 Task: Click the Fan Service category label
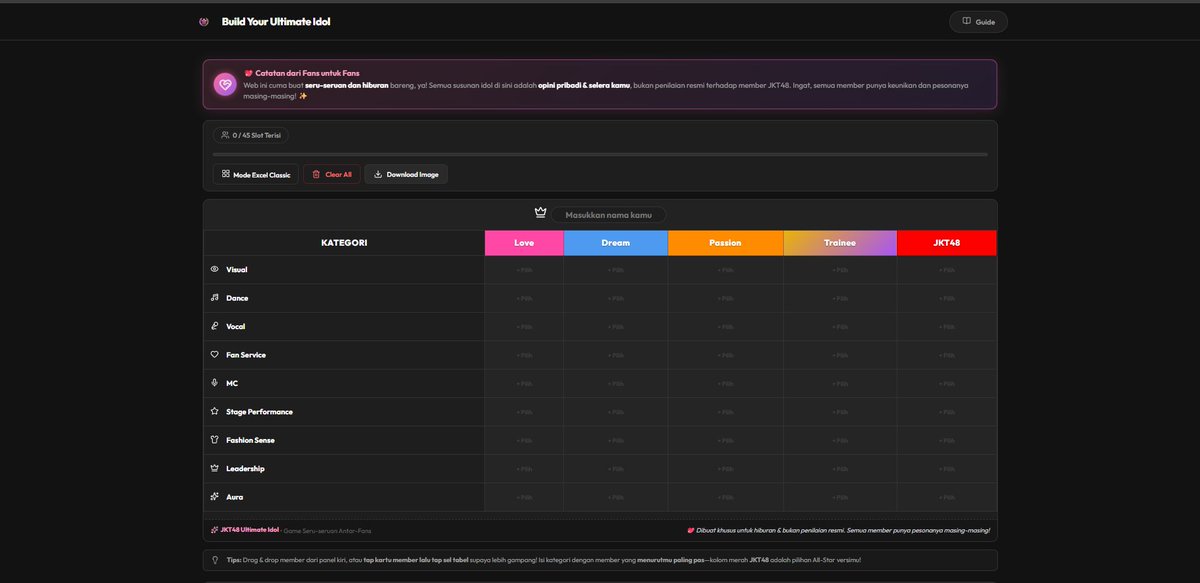coord(246,355)
